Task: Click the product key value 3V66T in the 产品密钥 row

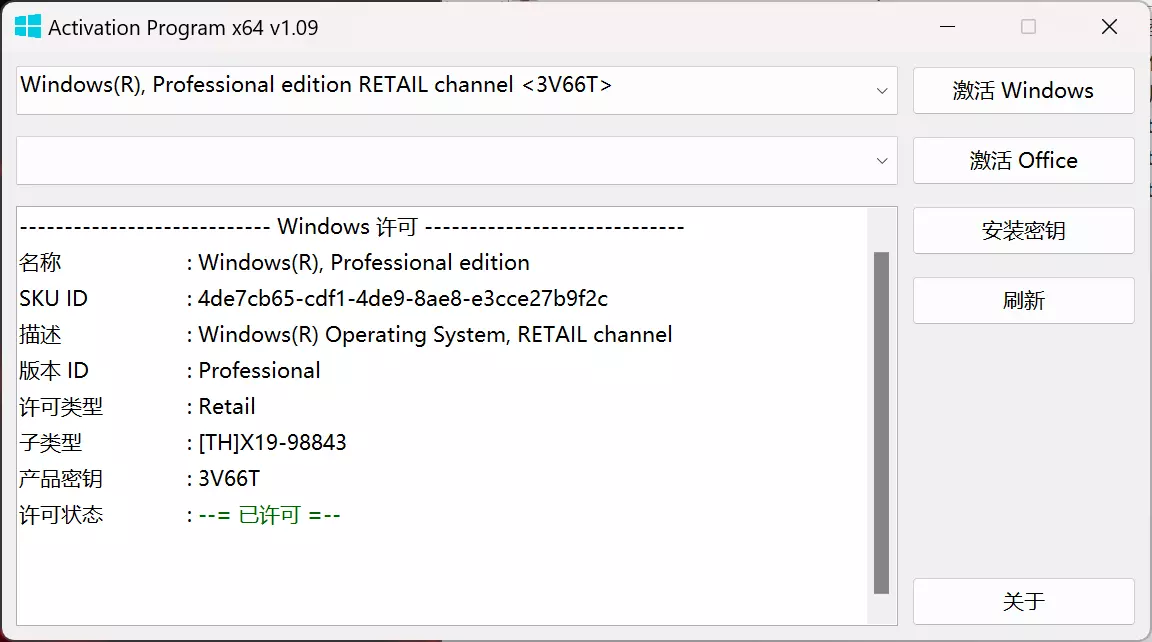Action: click(x=229, y=479)
